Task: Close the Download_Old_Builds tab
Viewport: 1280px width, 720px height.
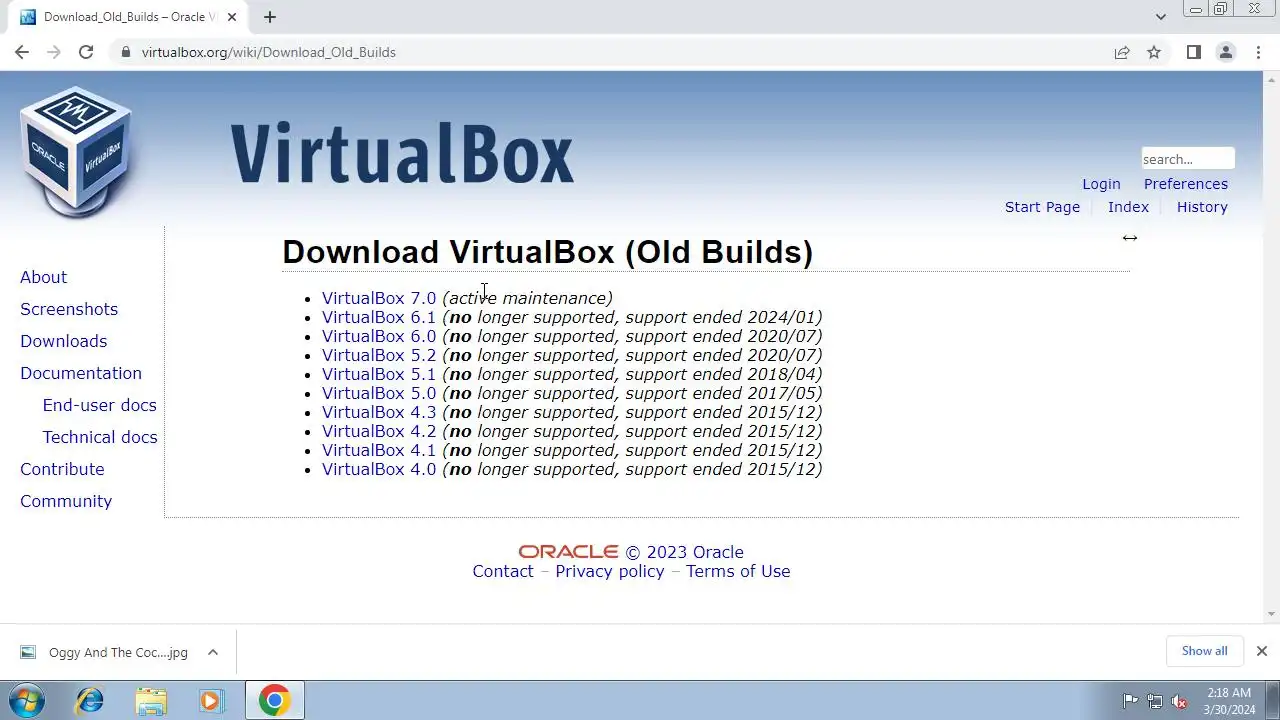Action: point(232,17)
